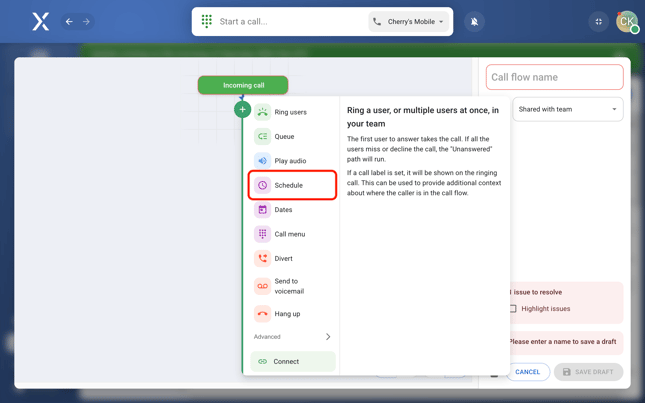The width and height of the screenshot is (645, 403).
Task: Select Ring users from the step menu
Action: tap(292, 112)
